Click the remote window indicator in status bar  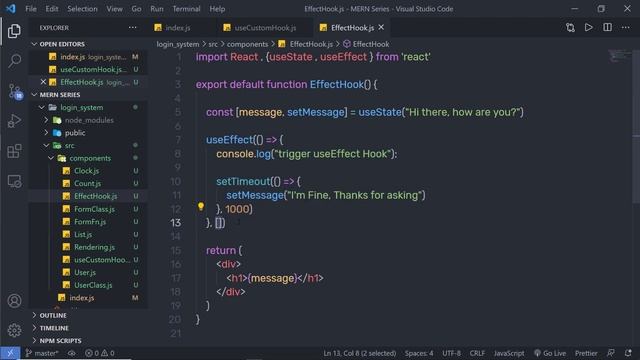(10, 353)
